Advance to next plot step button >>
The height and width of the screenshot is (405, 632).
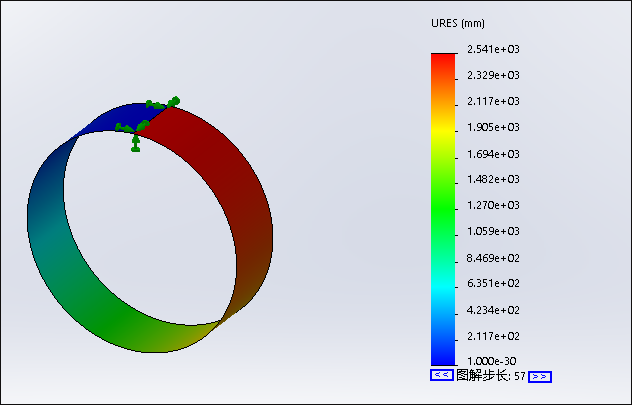coord(540,377)
